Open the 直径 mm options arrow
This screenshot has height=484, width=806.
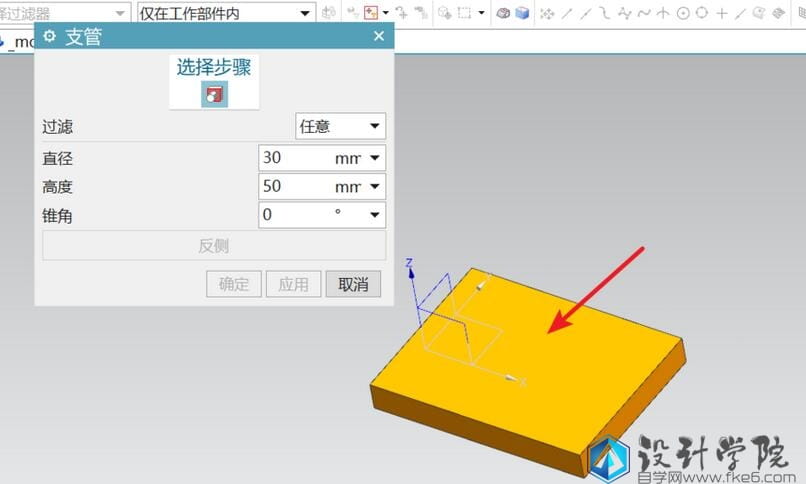pos(375,158)
